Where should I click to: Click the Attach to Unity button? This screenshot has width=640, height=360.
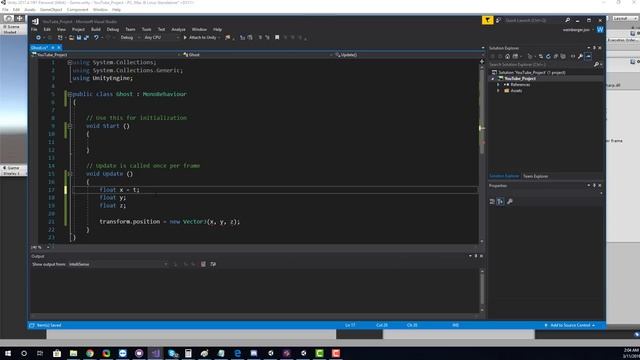point(200,38)
